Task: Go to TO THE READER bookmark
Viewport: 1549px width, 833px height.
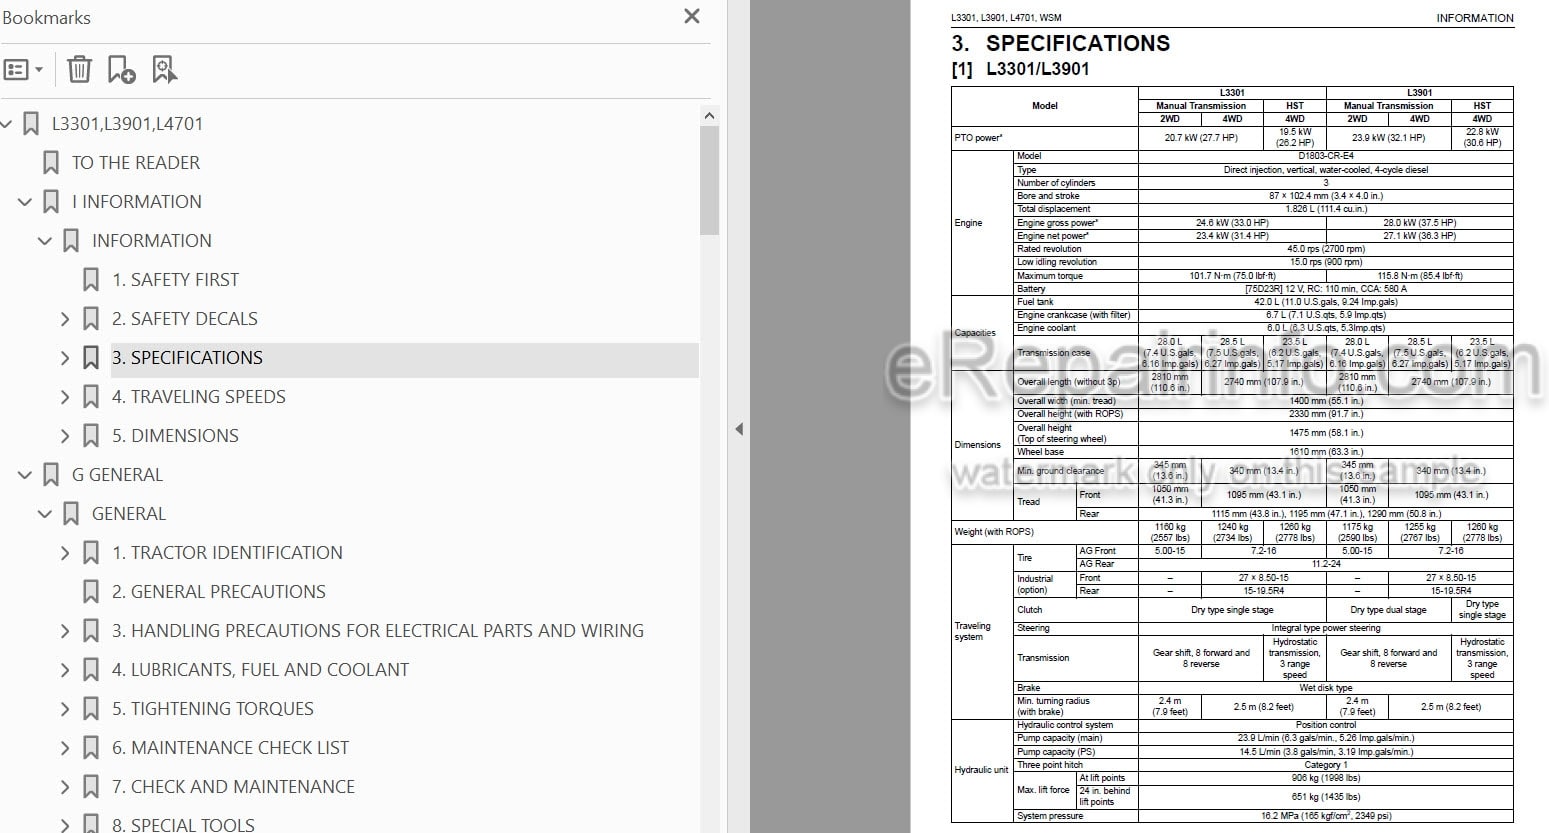Action: (x=135, y=163)
